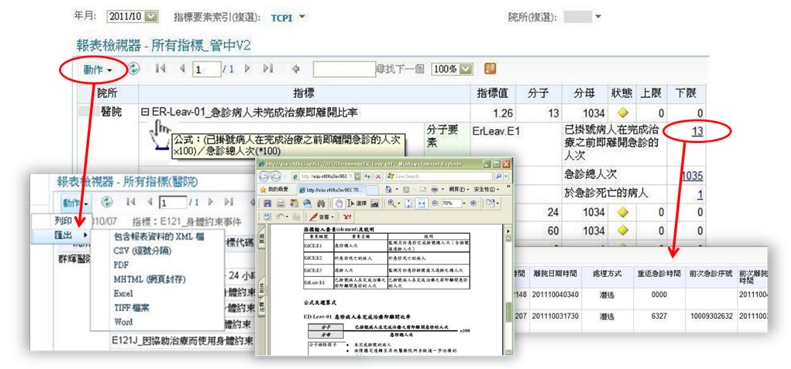Viewport: 791px width, 369px height.
Task: Open 我的最愛 favorites in IE
Action: [274, 189]
